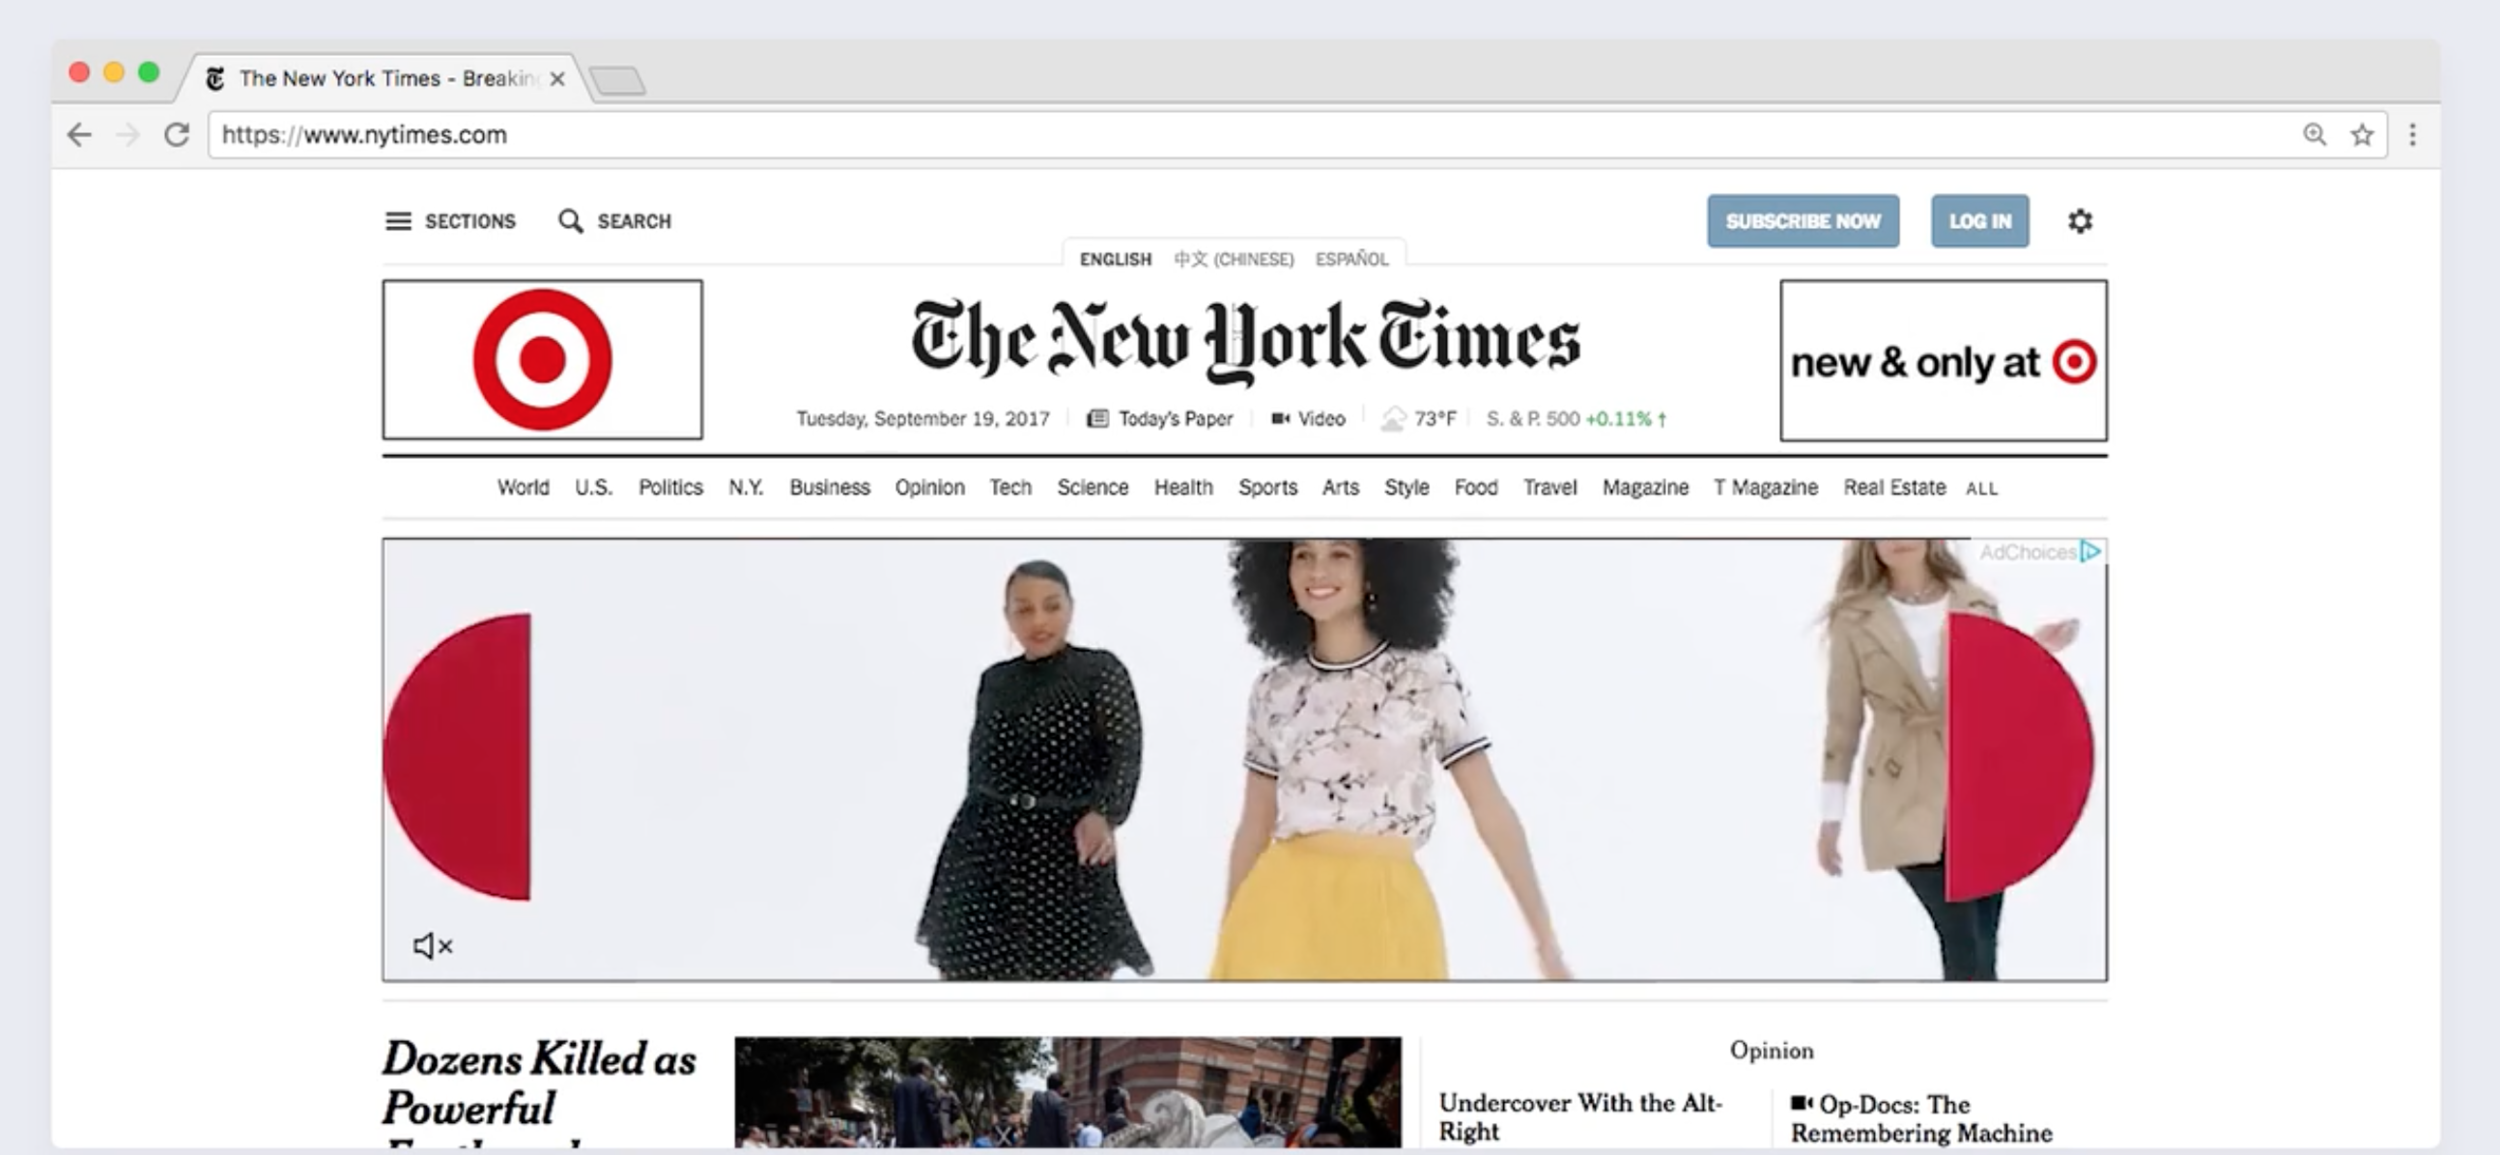Image resolution: width=2500 pixels, height=1155 pixels.
Task: Open 'Op-Docs: The Remembering Machine' video
Action: pos(1921,1119)
